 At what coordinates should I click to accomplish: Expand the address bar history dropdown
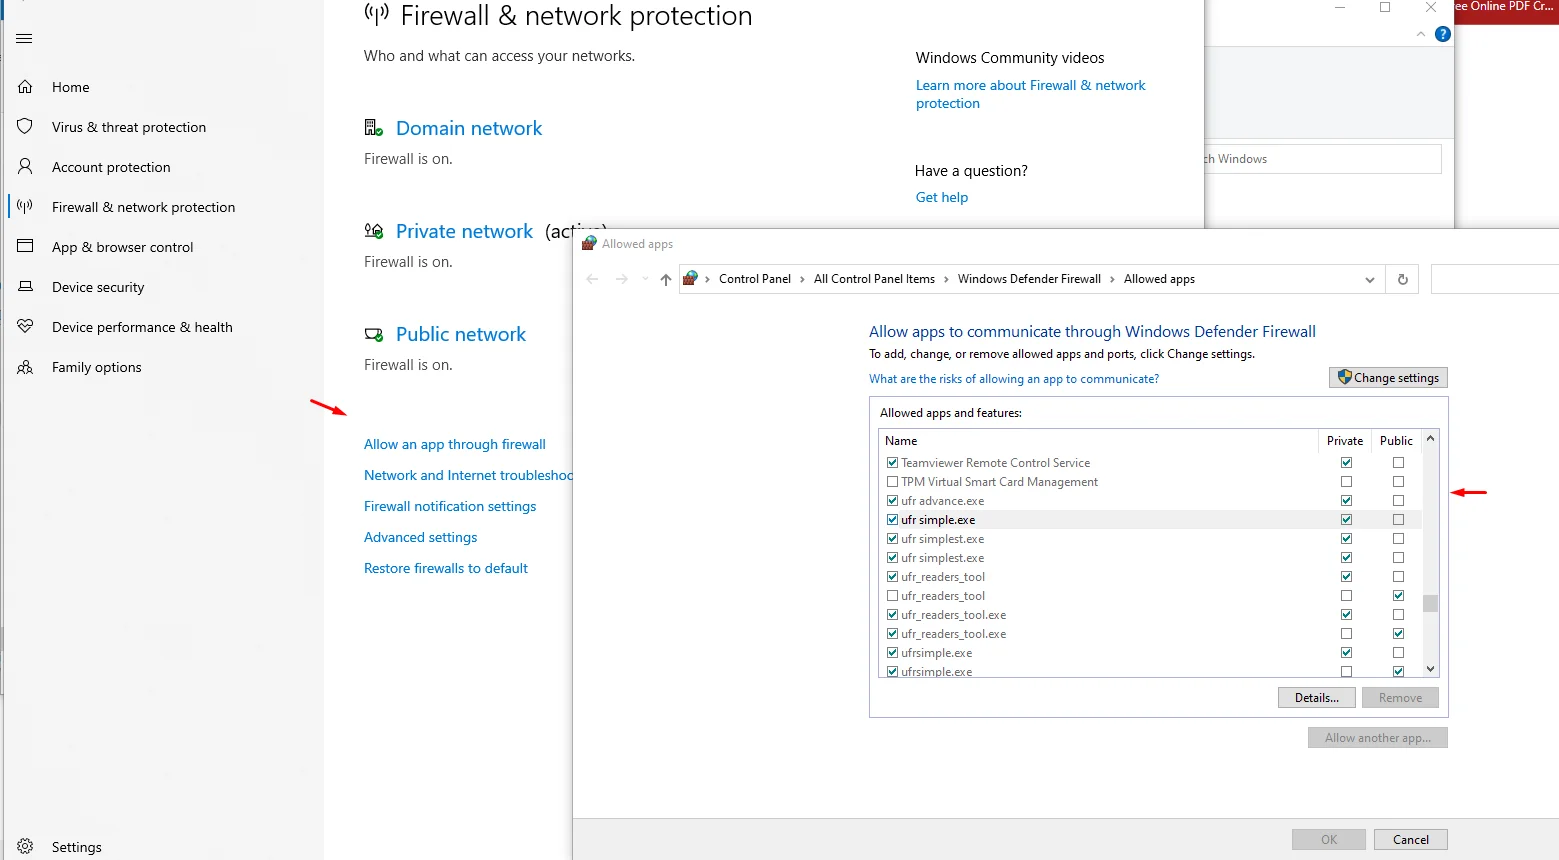pyautogui.click(x=1370, y=280)
